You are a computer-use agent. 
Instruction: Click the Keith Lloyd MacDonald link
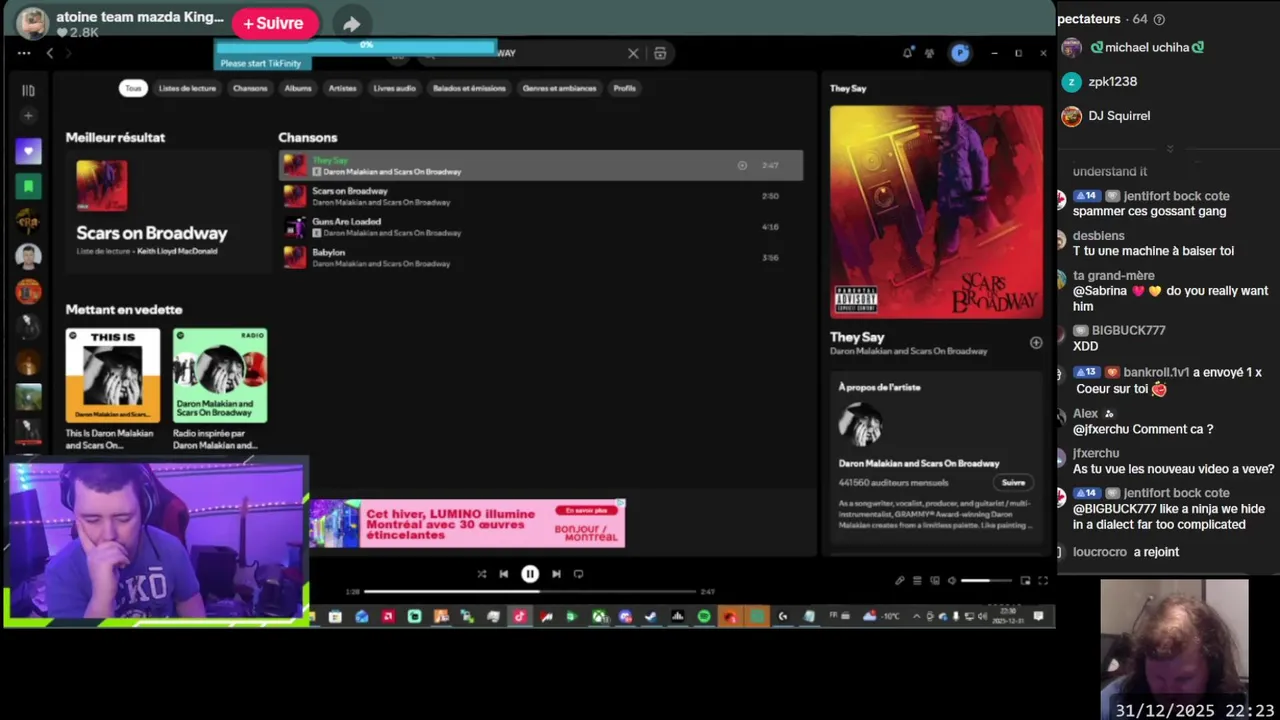tap(177, 251)
